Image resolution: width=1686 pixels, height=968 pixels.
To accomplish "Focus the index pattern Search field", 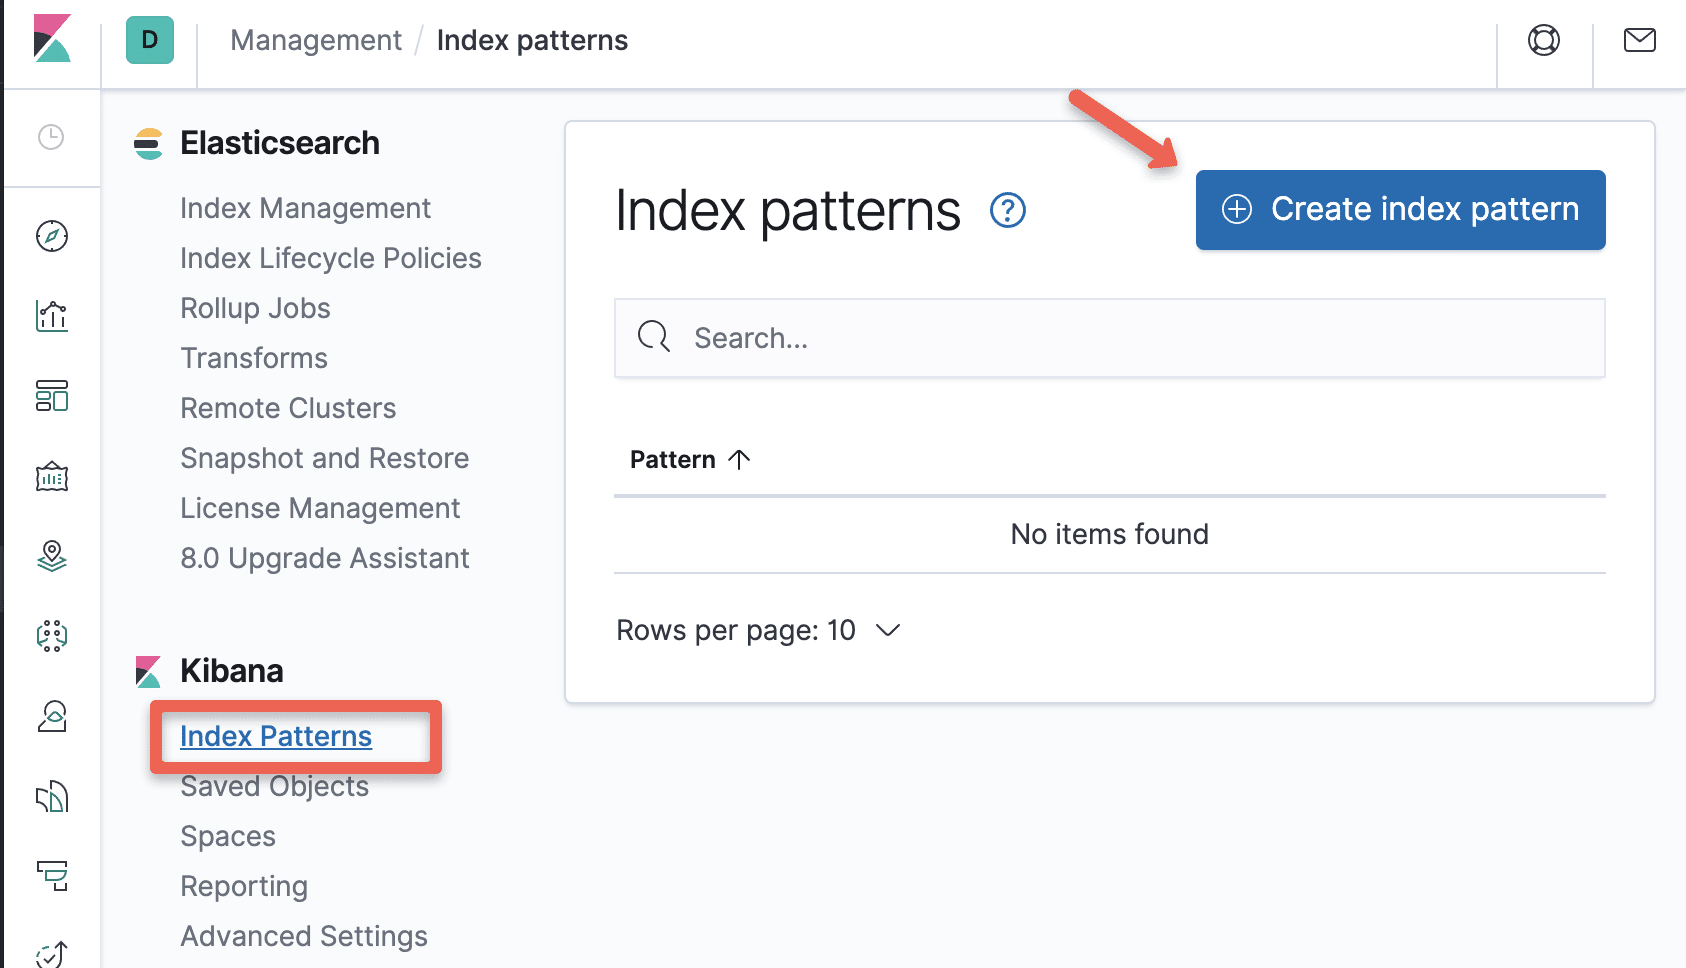I will point(1110,338).
